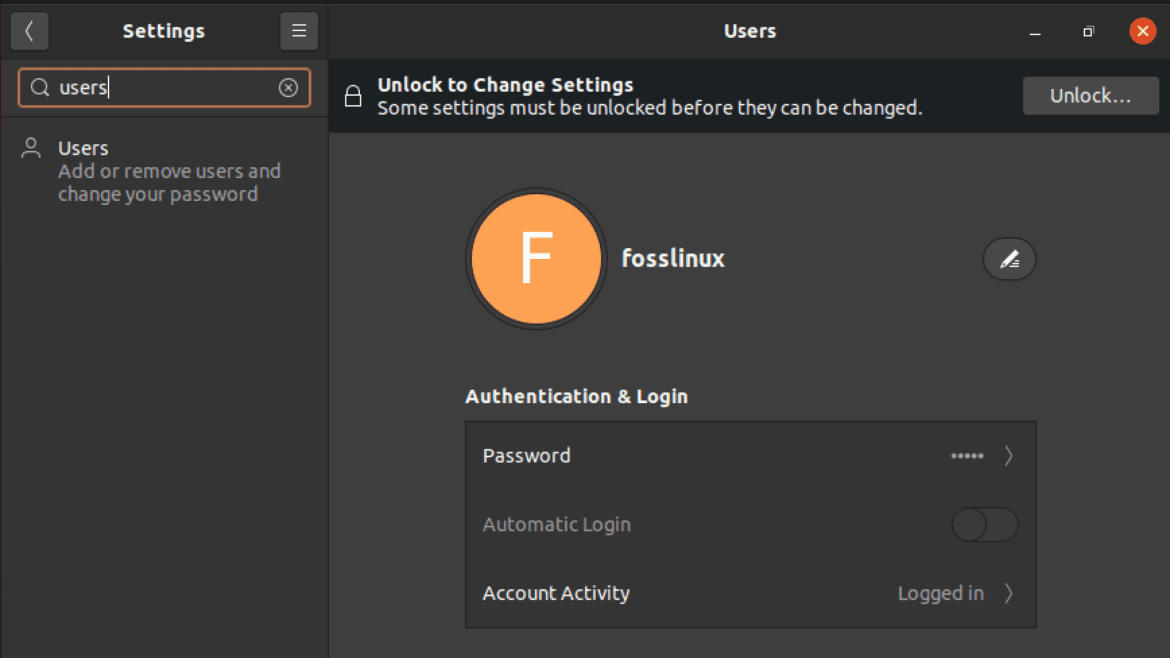Click inside the search input field
Image resolution: width=1170 pixels, height=658 pixels.
160,88
